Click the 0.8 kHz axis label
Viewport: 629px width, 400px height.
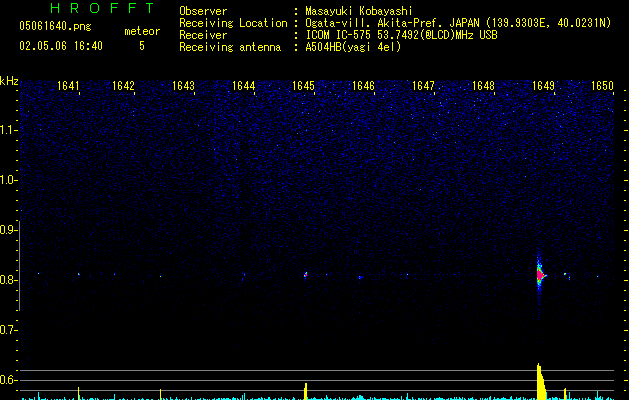coord(8,280)
